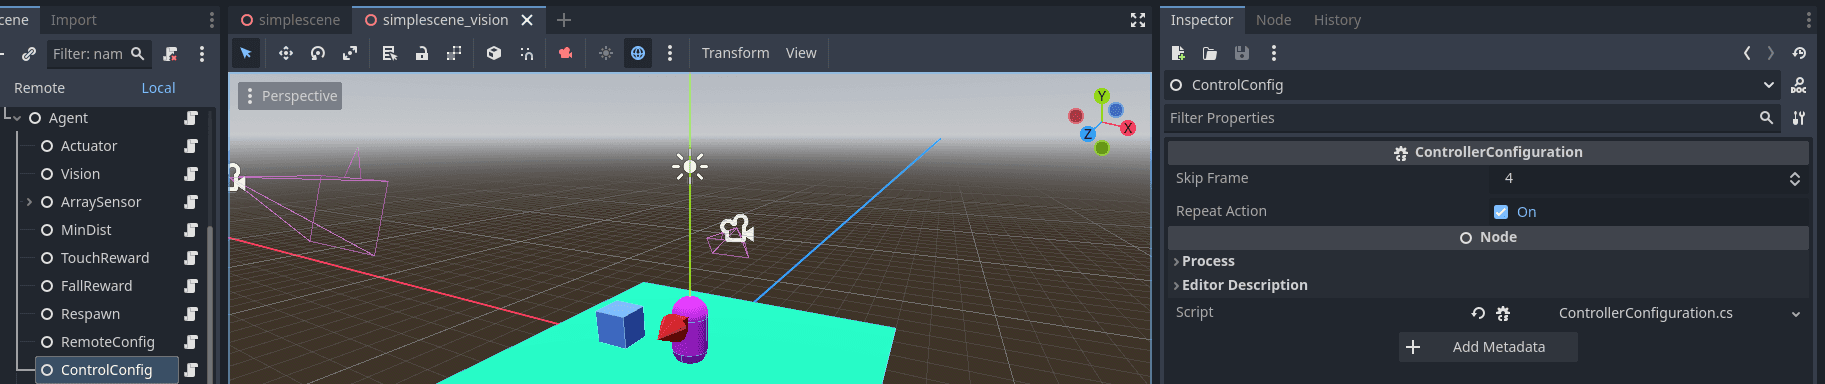Toggle camera override in viewport toolbar
The height and width of the screenshot is (384, 1825).
pyautogui.click(x=566, y=53)
